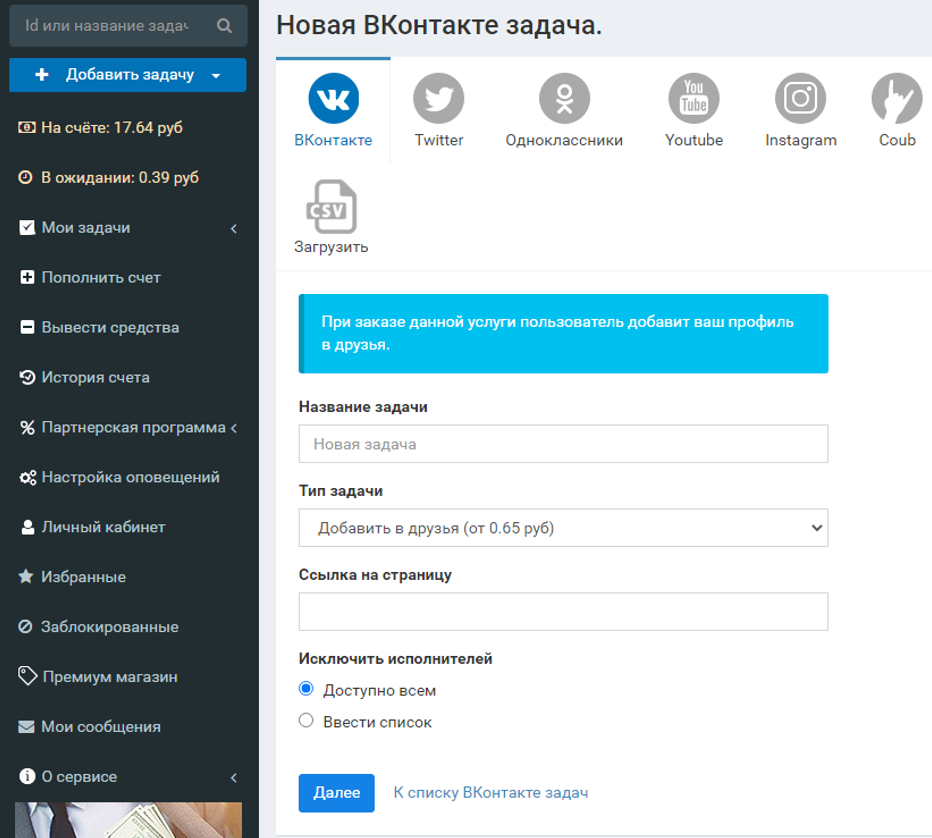Click the percent icon of Партнерская программа

tap(27, 427)
